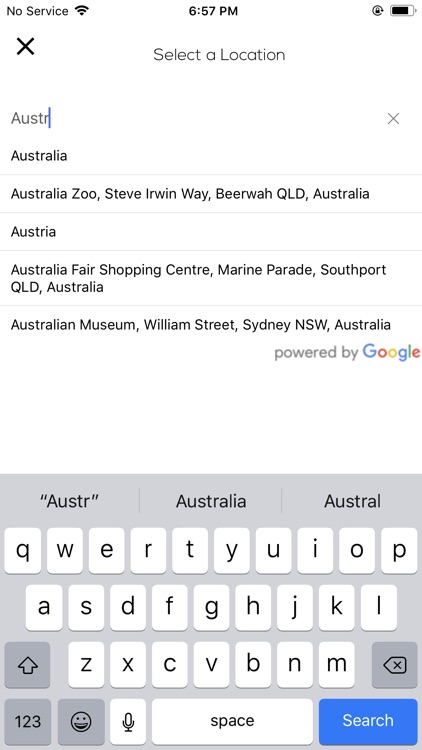This screenshot has height=750, width=422.
Task: Choose Australia Zoo, Steve Irwin Way result
Action: pos(211,194)
